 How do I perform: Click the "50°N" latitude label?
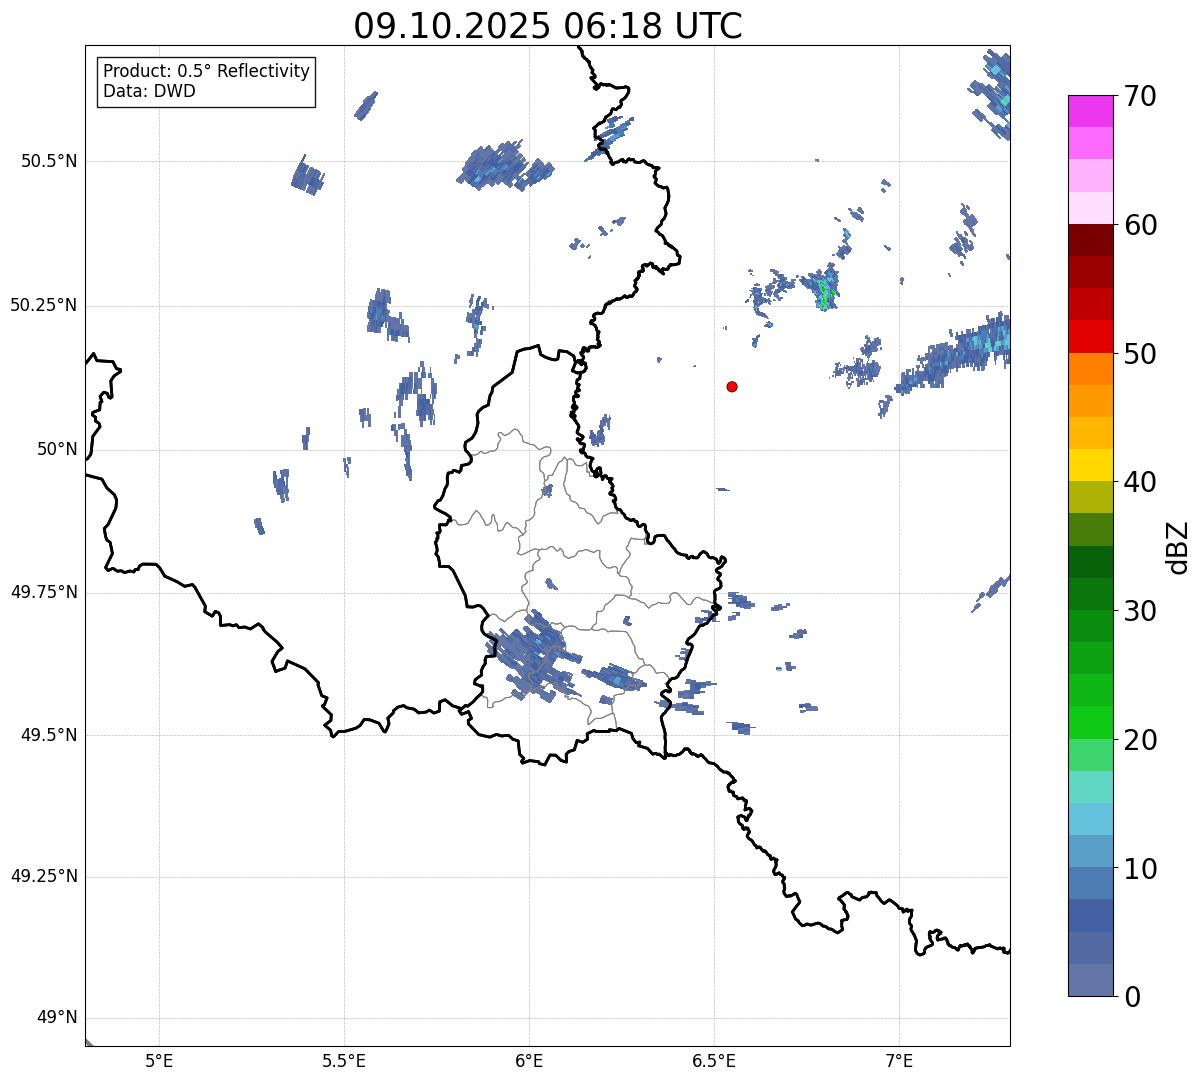pos(57,449)
